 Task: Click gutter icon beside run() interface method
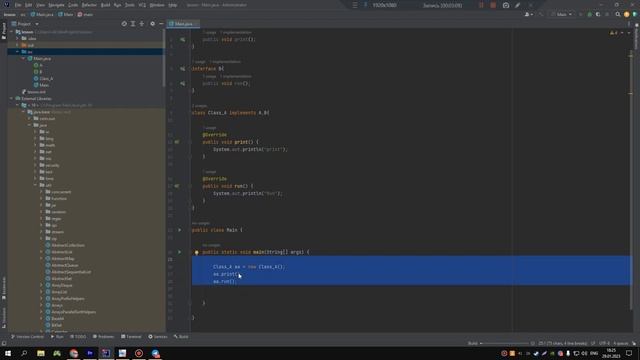182,83
